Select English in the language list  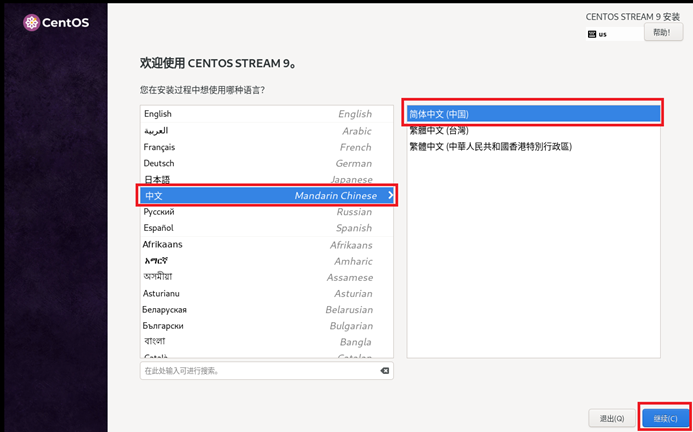(x=267, y=114)
